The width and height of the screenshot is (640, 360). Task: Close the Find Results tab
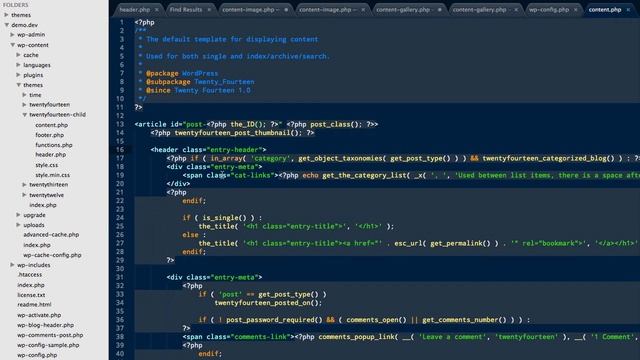click(x=209, y=9)
